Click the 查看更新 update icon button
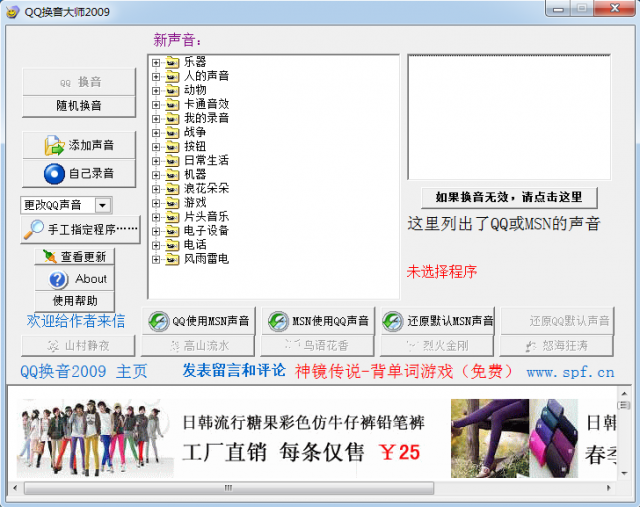This screenshot has width=640, height=507. 48,257
